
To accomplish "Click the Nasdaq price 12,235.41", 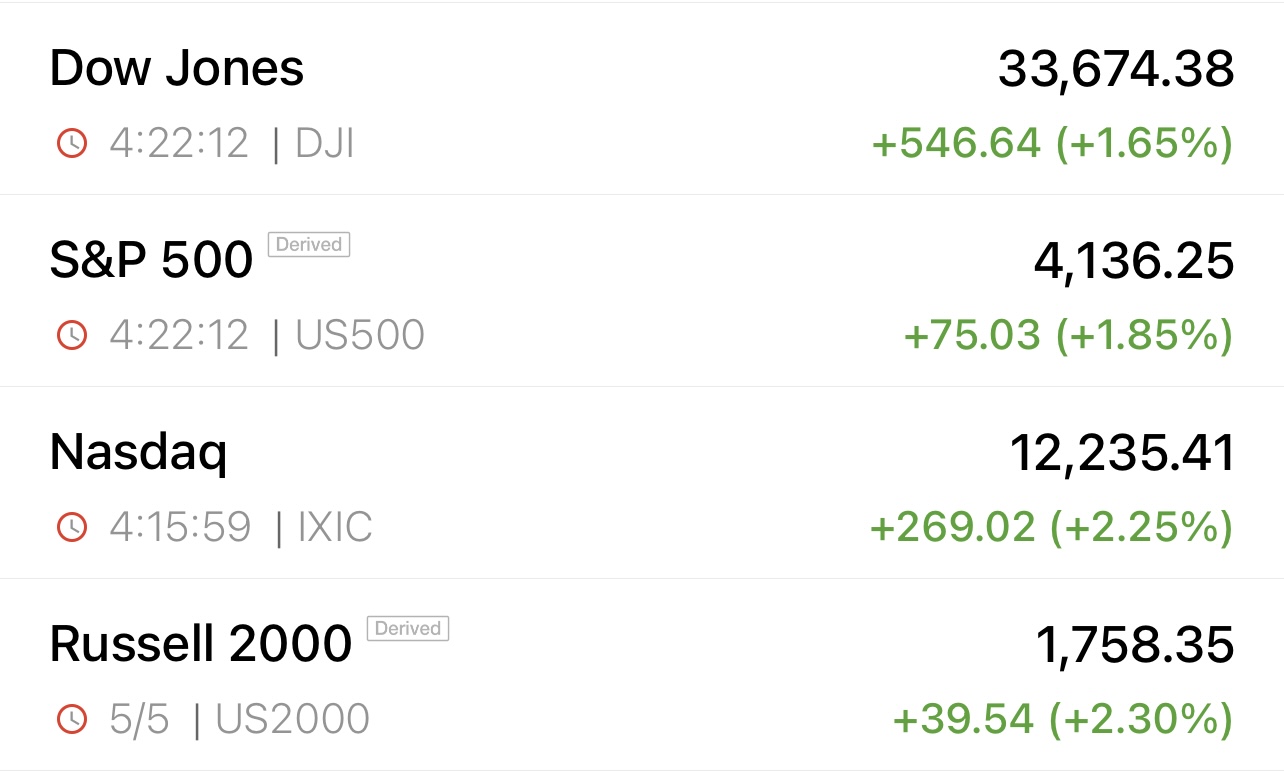I will (x=1122, y=453).
